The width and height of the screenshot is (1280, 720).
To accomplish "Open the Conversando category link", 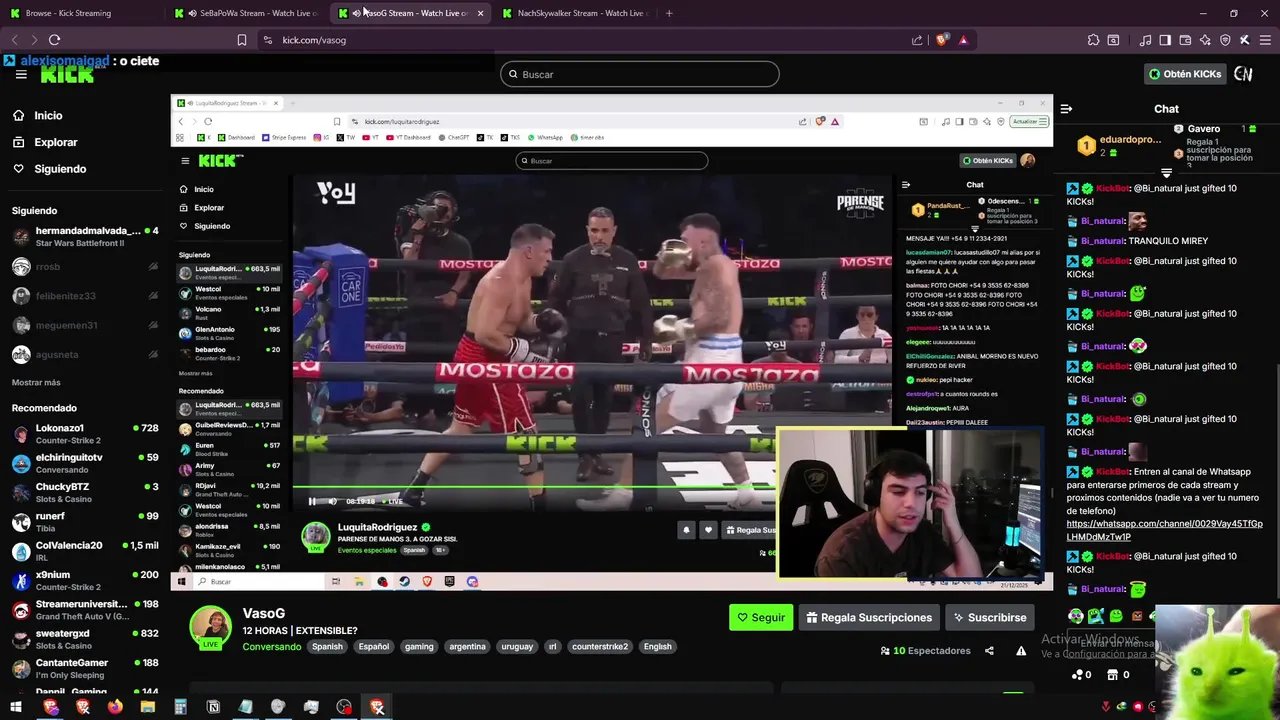I will tap(272, 647).
